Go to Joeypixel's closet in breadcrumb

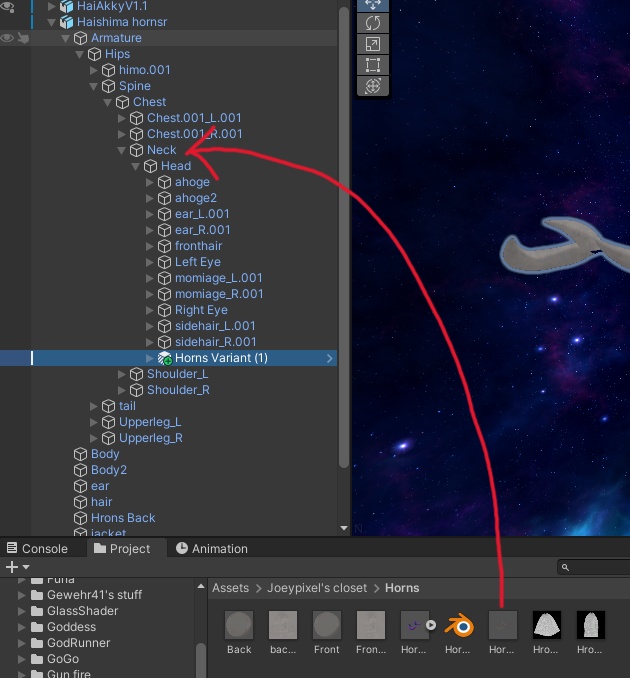[x=317, y=588]
